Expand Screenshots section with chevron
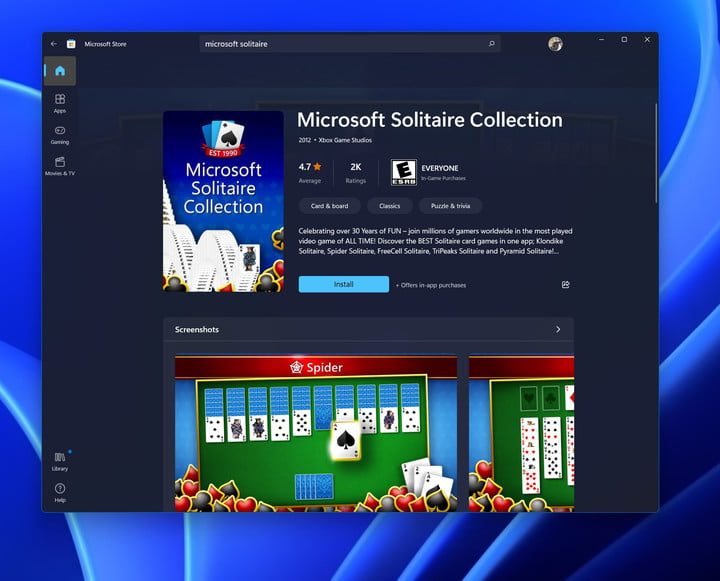 click(558, 329)
